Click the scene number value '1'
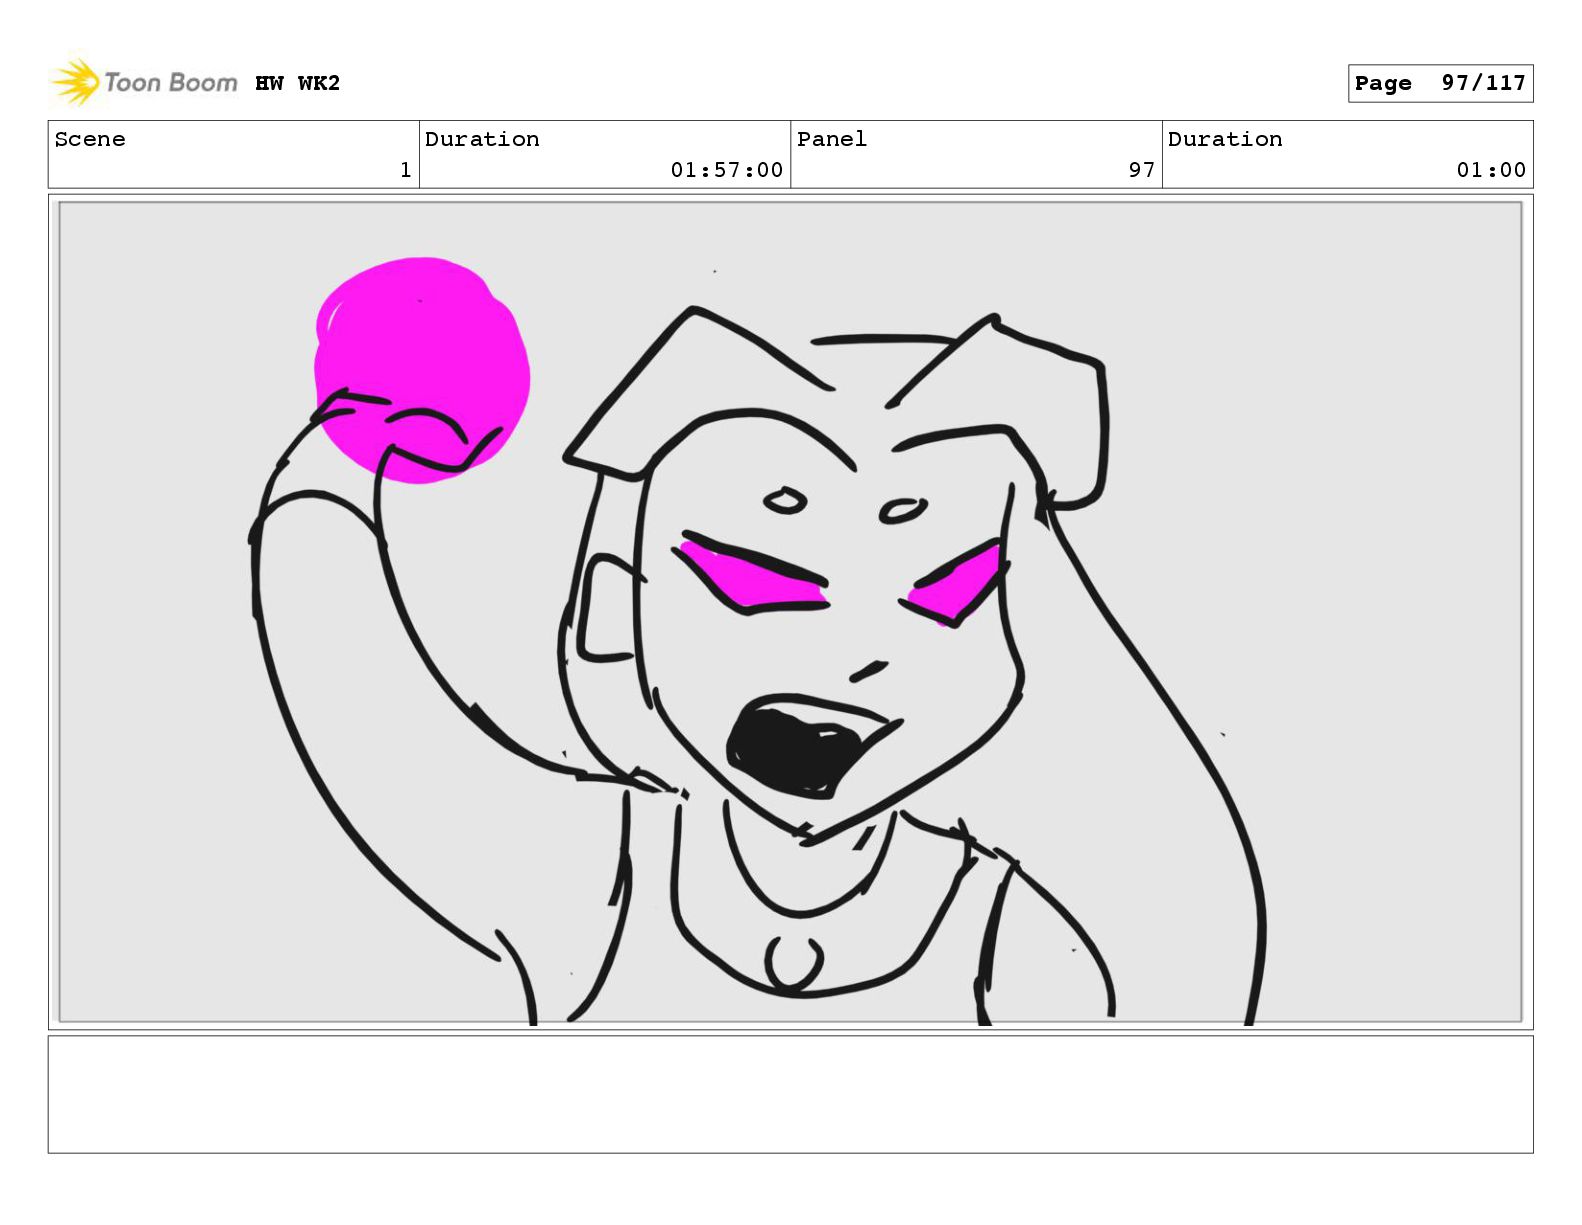 click(x=405, y=170)
